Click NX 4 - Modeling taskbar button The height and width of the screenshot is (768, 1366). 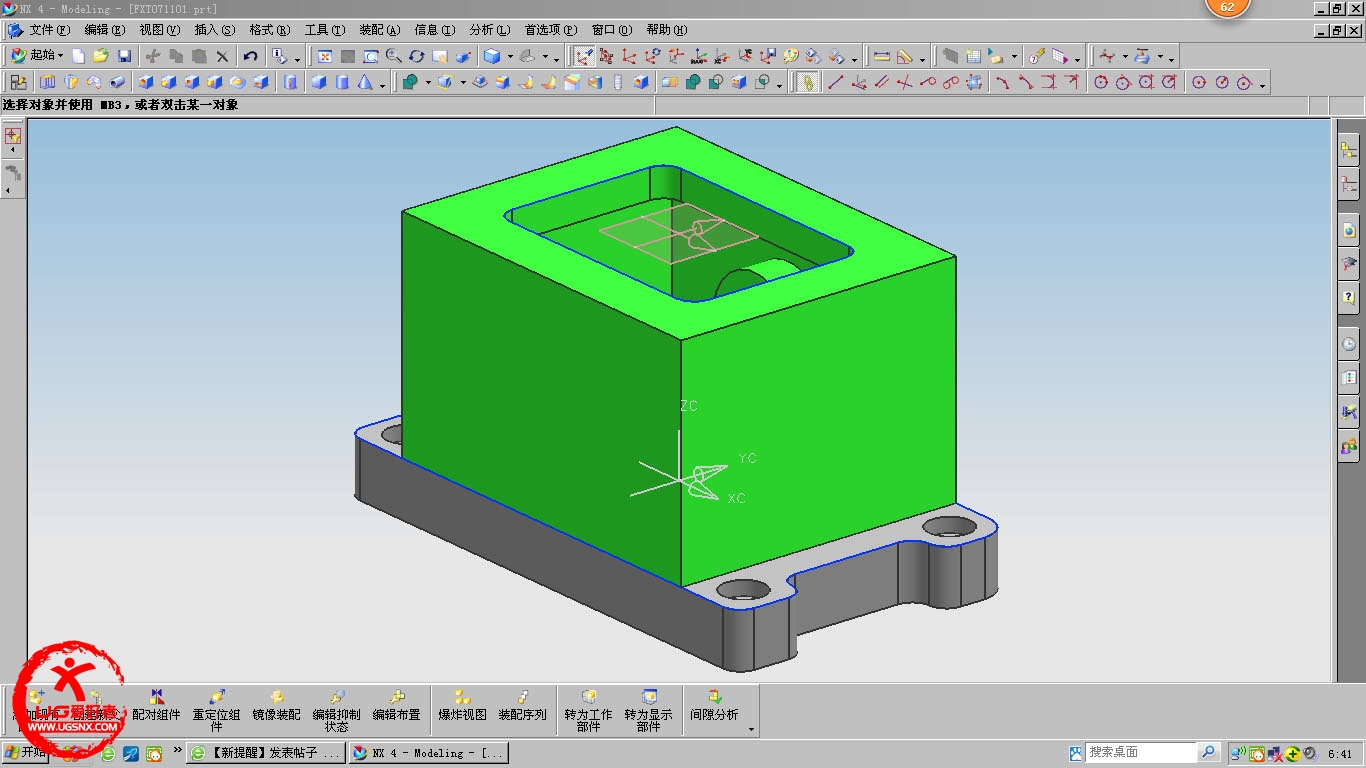tap(428, 752)
